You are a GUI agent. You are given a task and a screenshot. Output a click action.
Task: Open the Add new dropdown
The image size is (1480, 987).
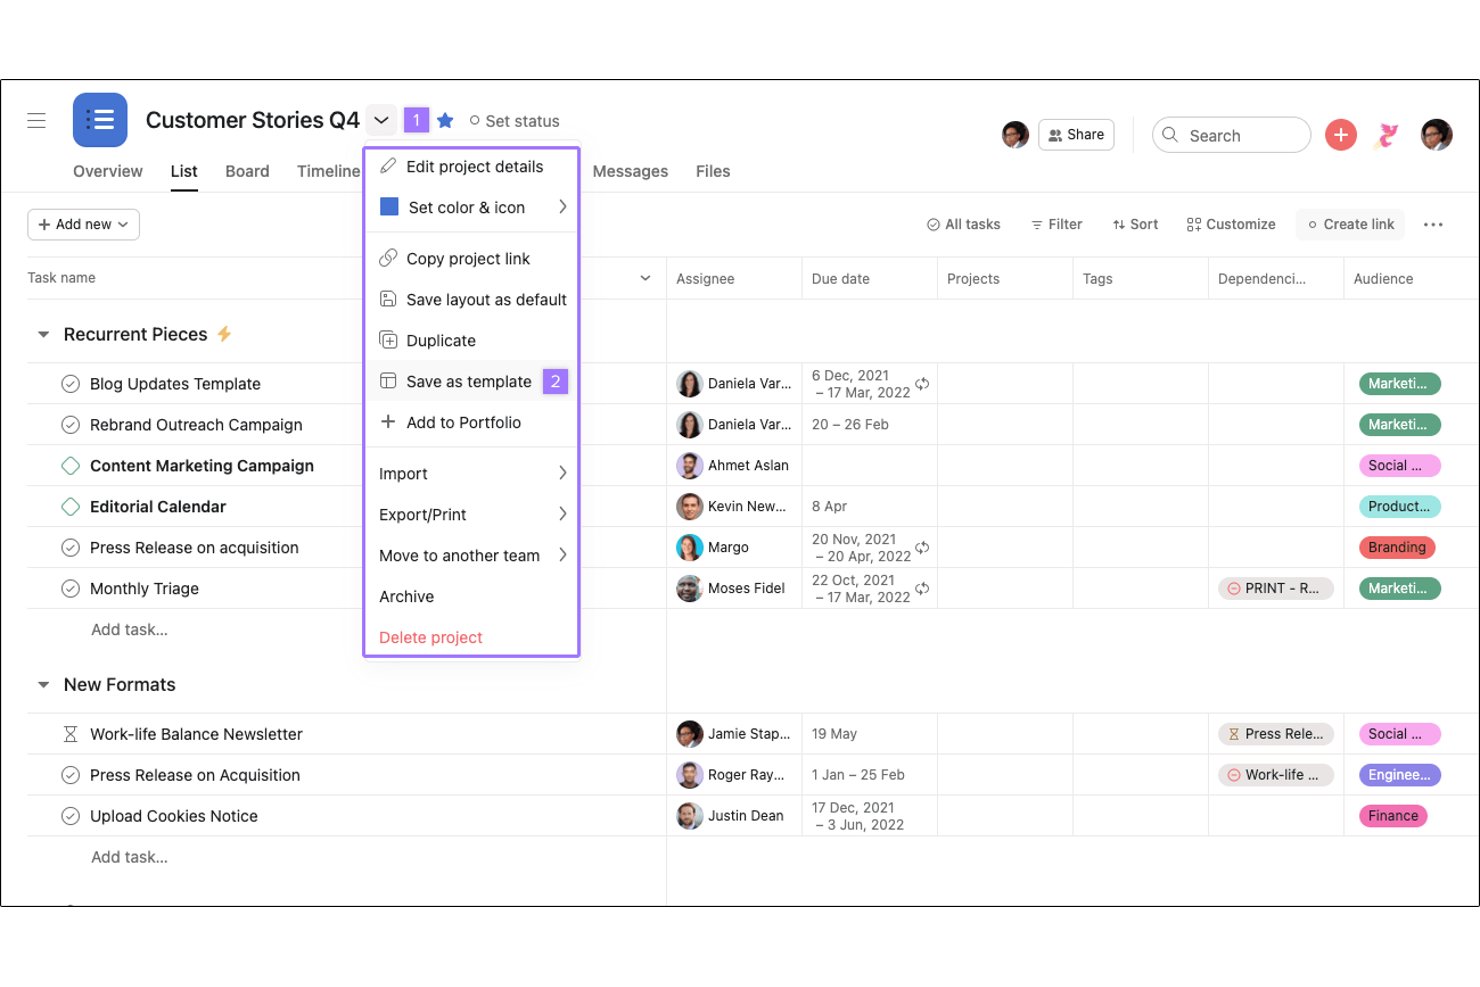pos(83,225)
